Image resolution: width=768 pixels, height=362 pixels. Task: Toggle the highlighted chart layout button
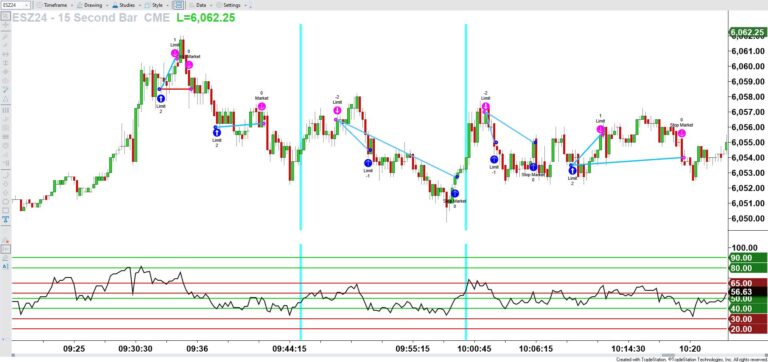coord(179,4)
